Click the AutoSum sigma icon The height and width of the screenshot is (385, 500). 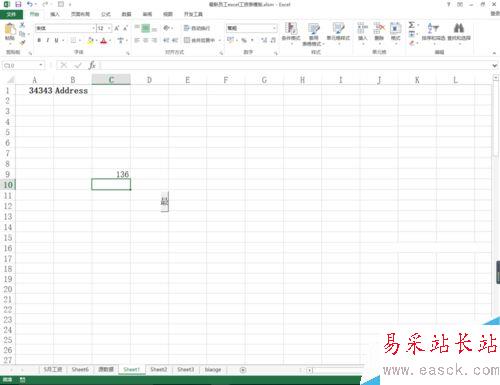pos(412,25)
